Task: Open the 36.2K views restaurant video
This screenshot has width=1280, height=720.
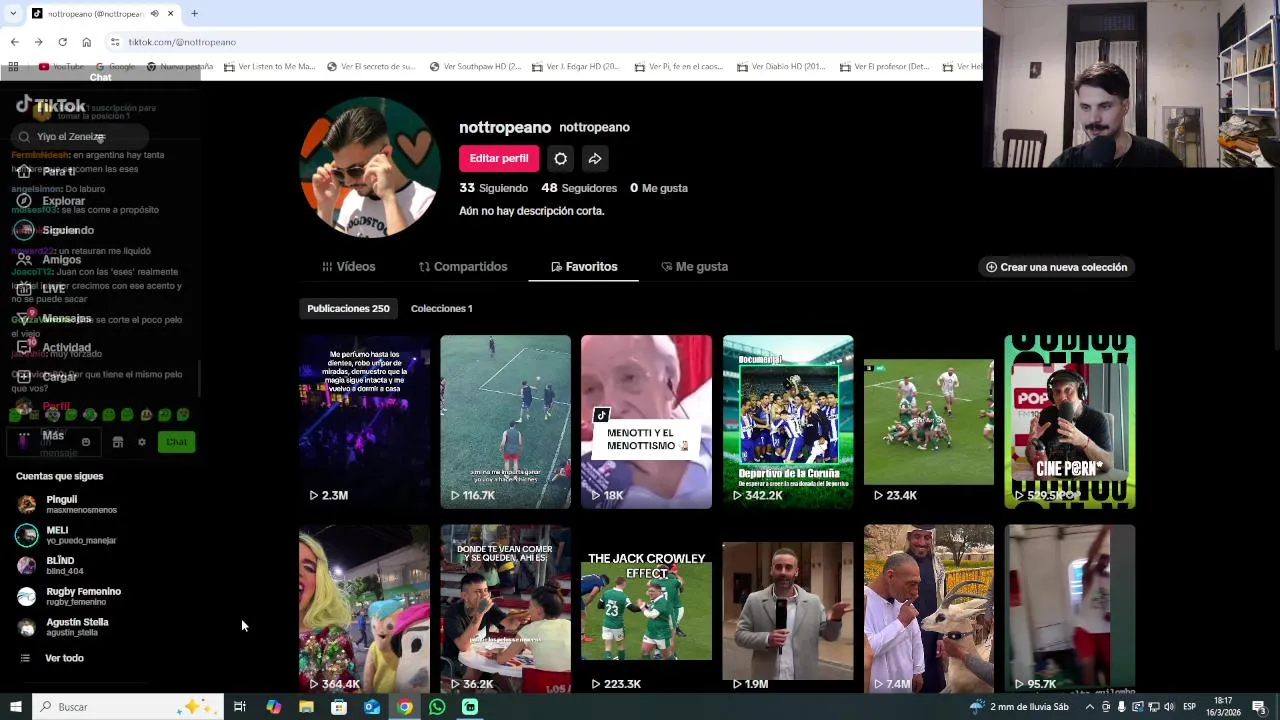Action: click(505, 608)
